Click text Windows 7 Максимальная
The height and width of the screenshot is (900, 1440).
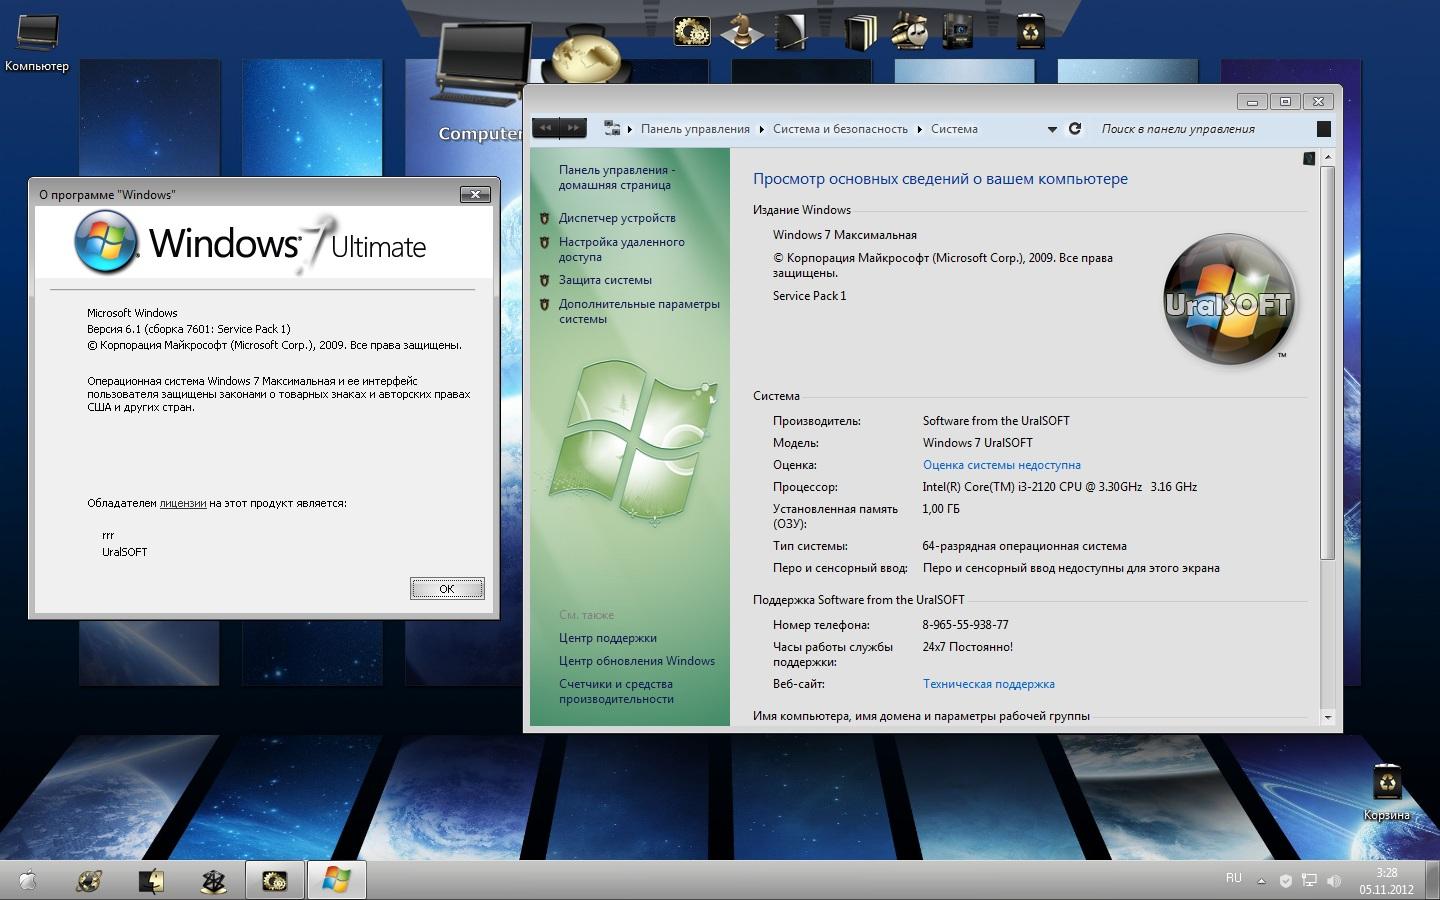tap(844, 235)
